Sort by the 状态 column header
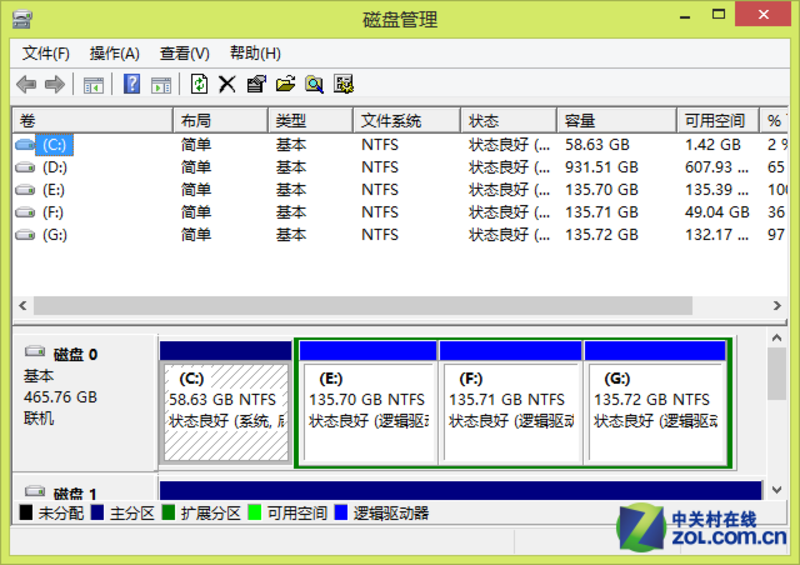This screenshot has width=800, height=565. [509, 121]
